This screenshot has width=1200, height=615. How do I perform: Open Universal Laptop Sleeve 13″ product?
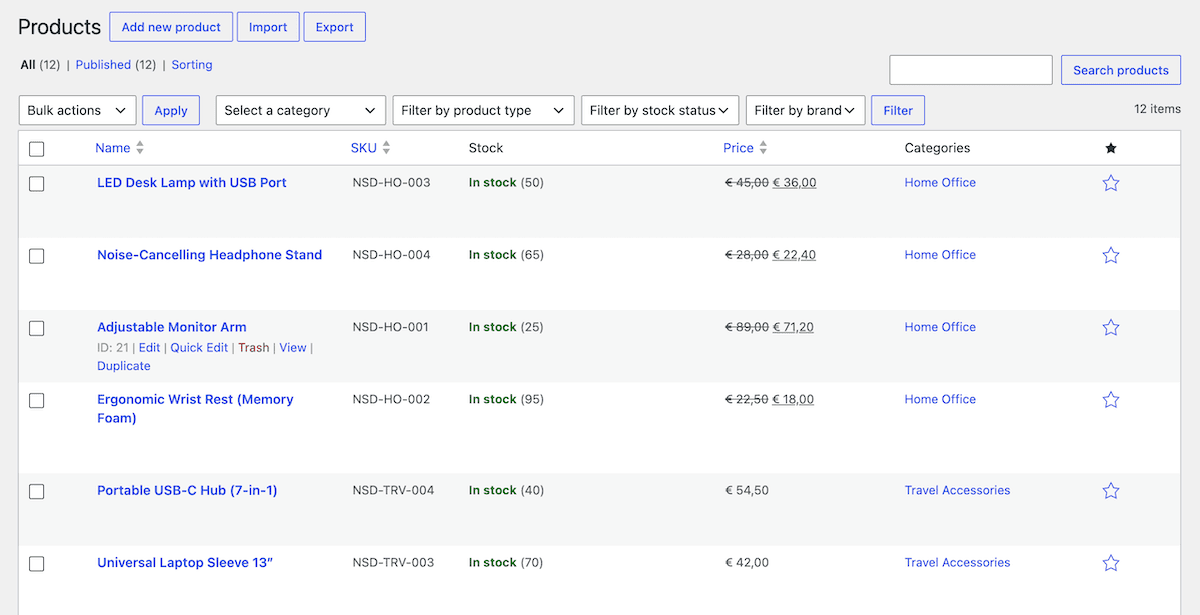click(x=185, y=563)
